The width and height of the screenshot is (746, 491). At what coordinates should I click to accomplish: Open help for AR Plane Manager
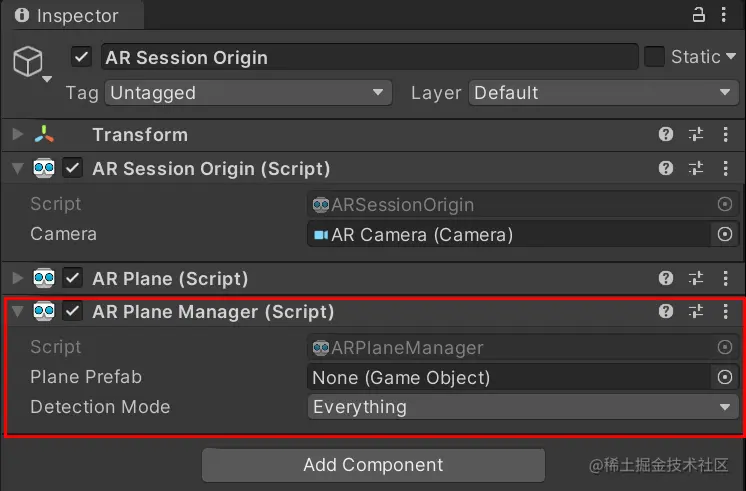(x=666, y=311)
